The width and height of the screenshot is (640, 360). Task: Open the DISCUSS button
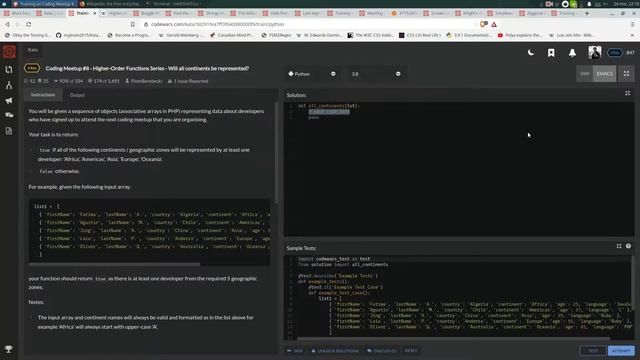[381, 351]
